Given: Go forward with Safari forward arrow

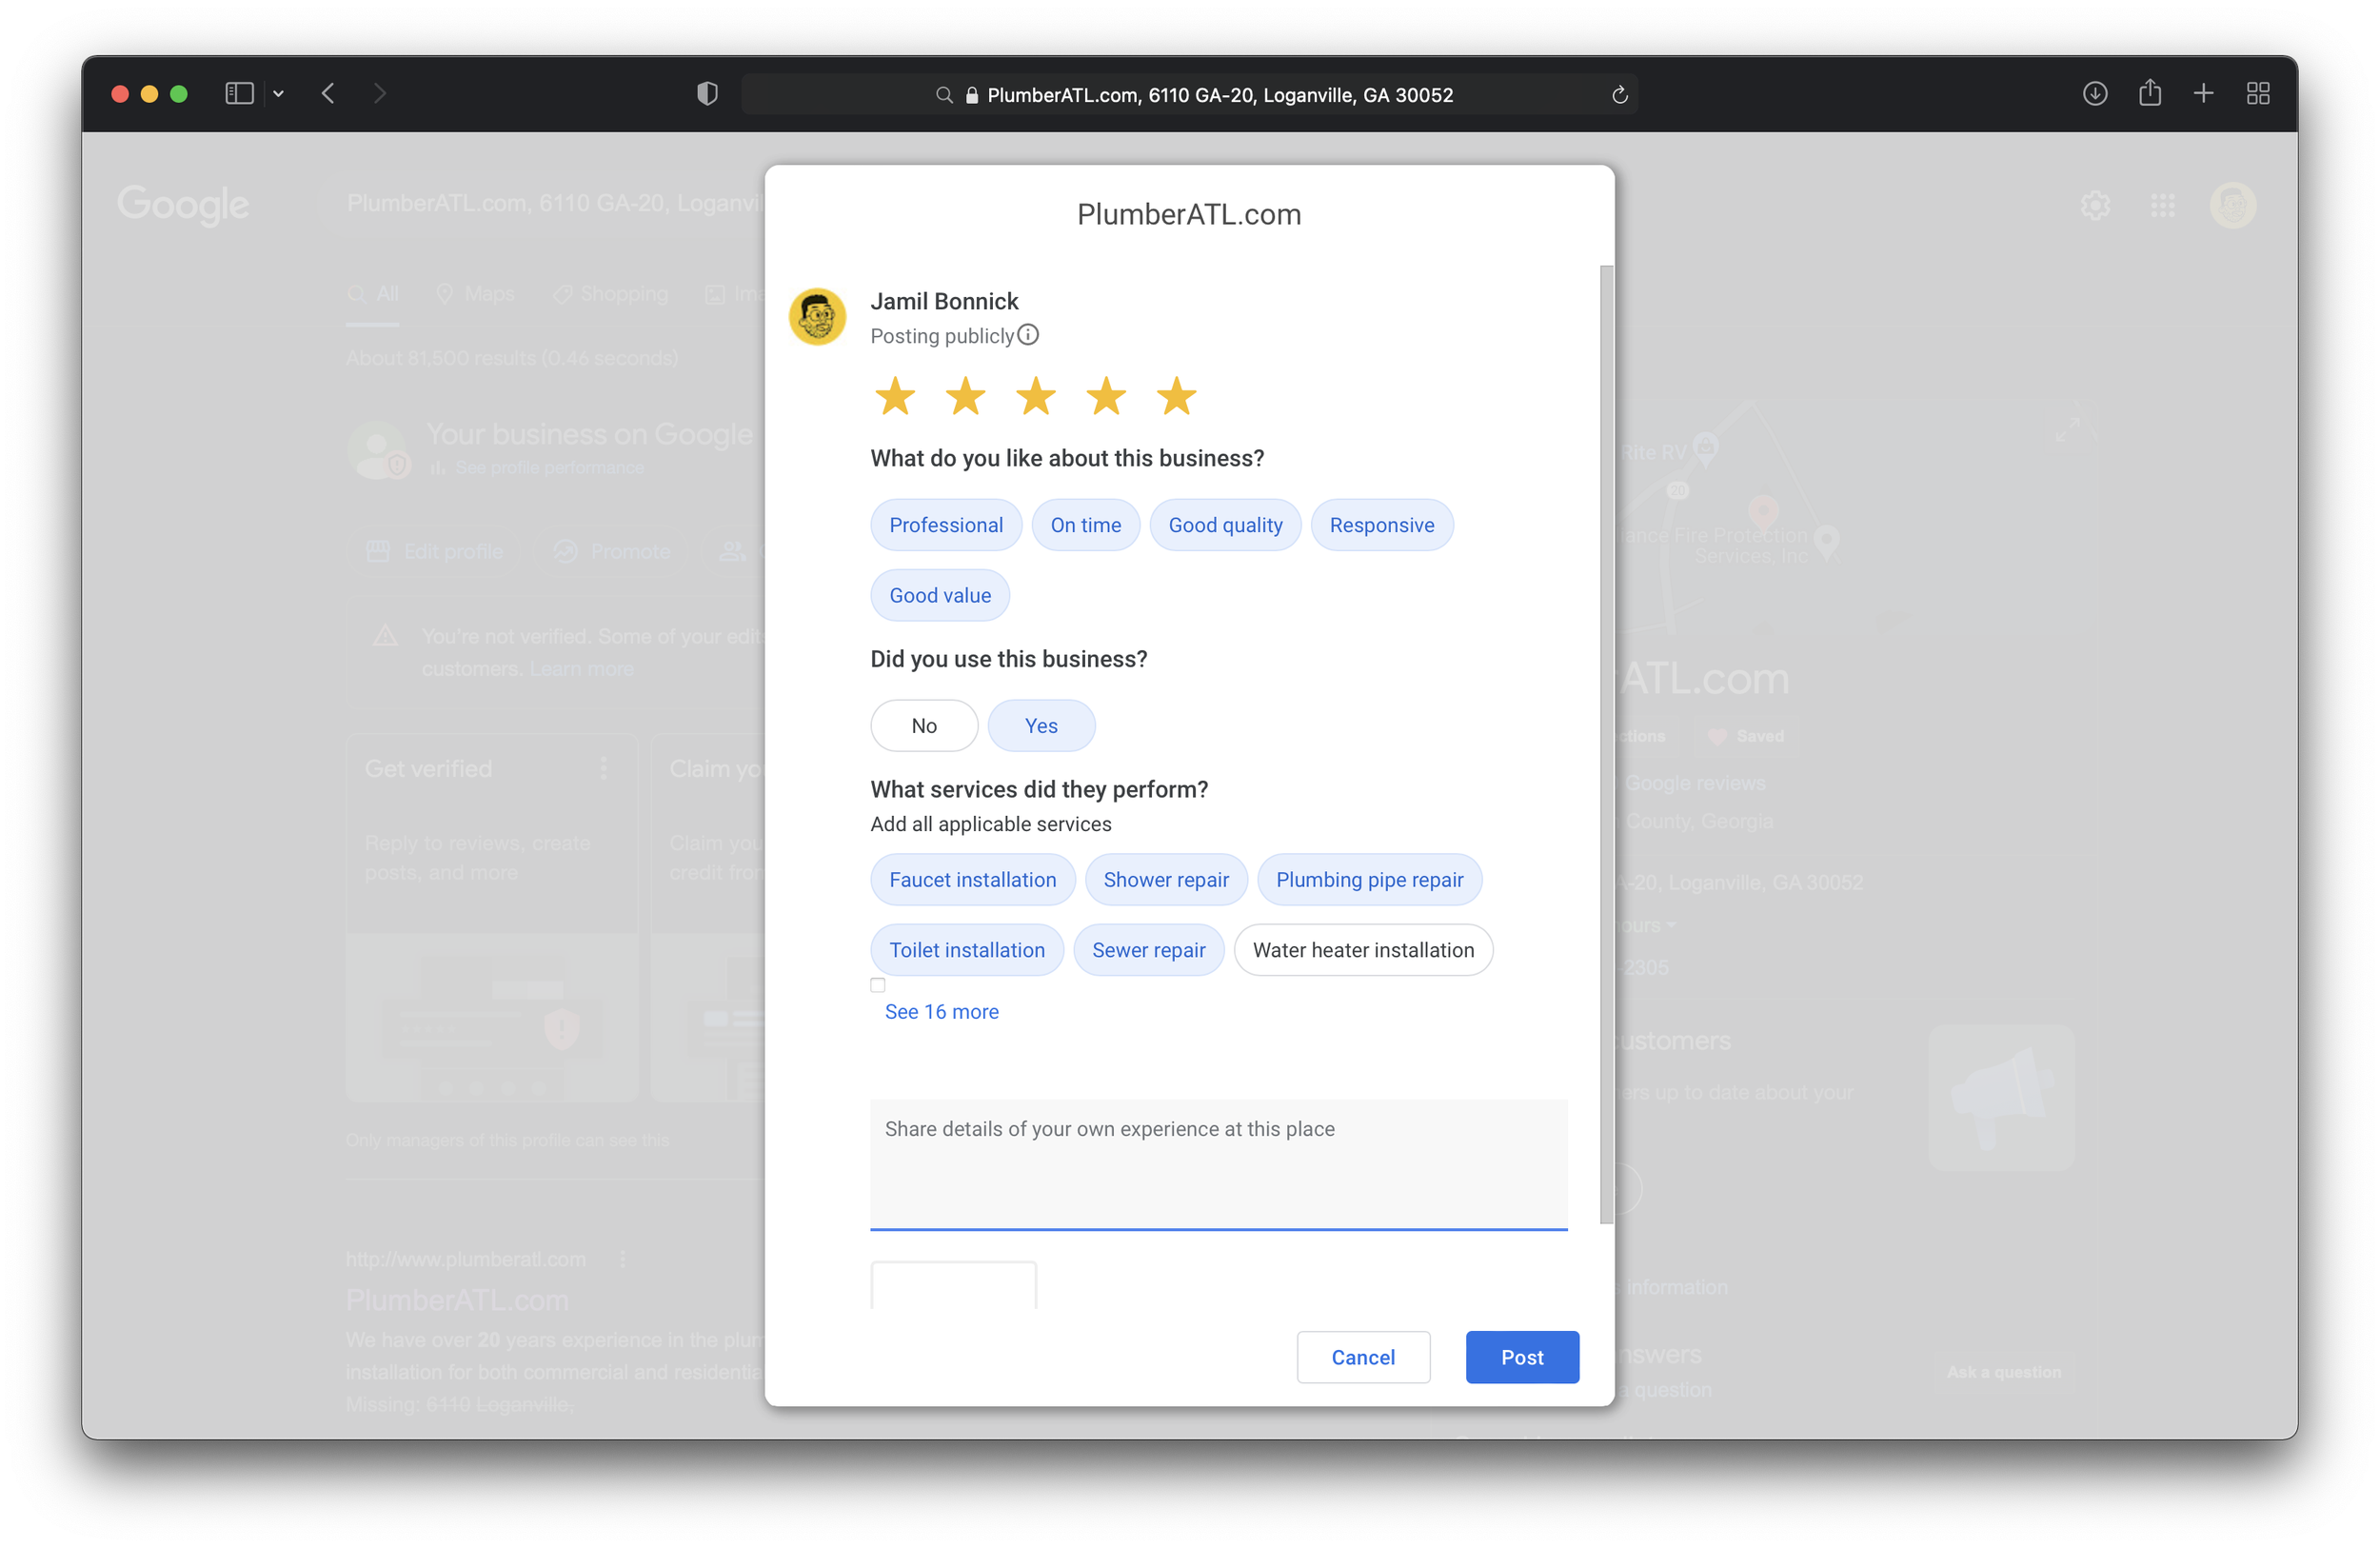Looking at the screenshot, I should click(x=379, y=94).
